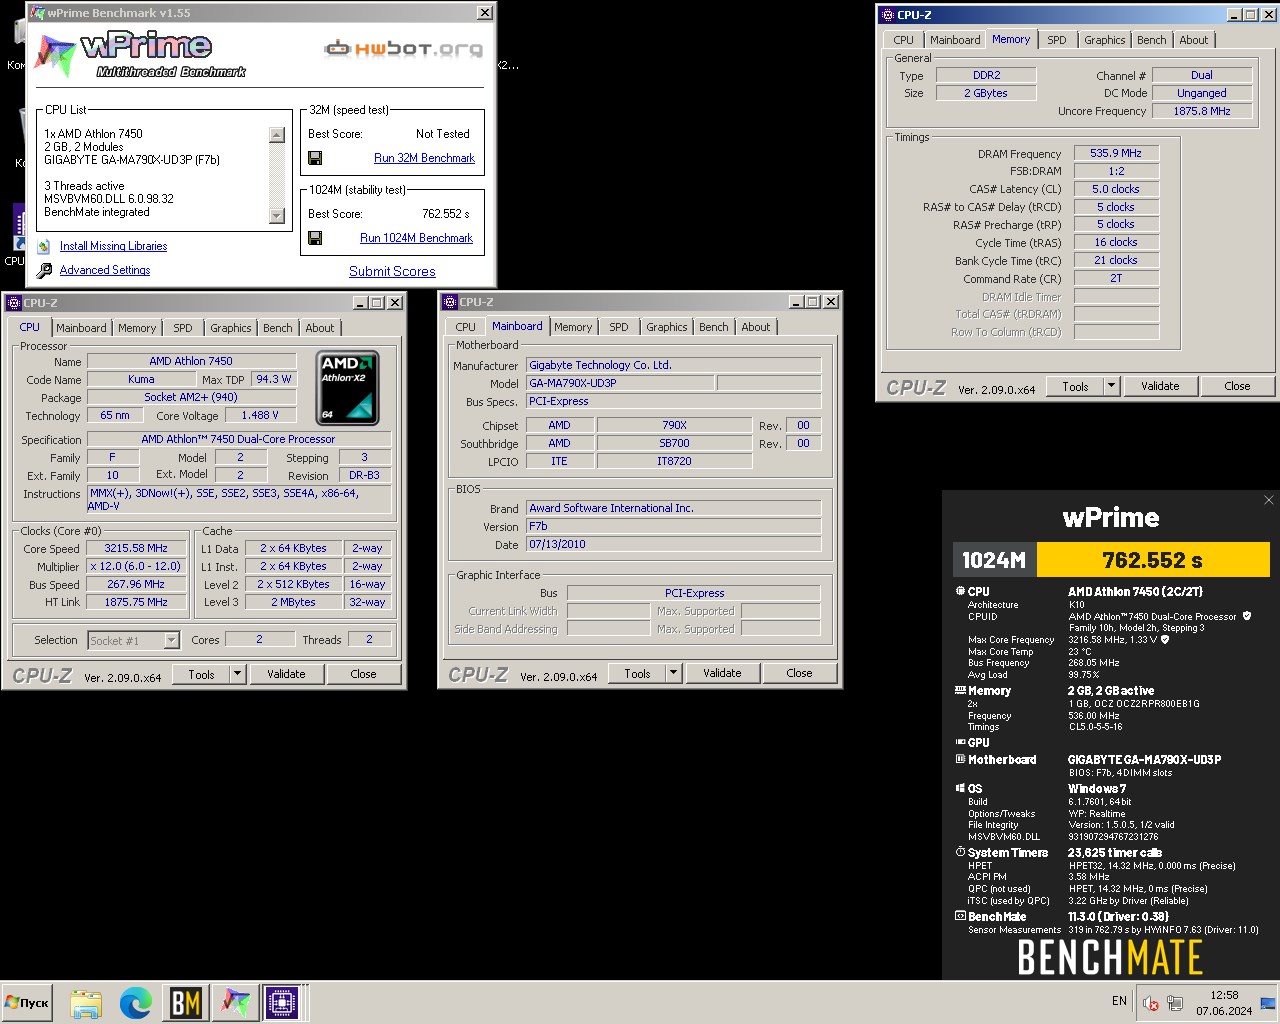Open the Start menu button
The image size is (1280, 1024).
click(x=27, y=1002)
